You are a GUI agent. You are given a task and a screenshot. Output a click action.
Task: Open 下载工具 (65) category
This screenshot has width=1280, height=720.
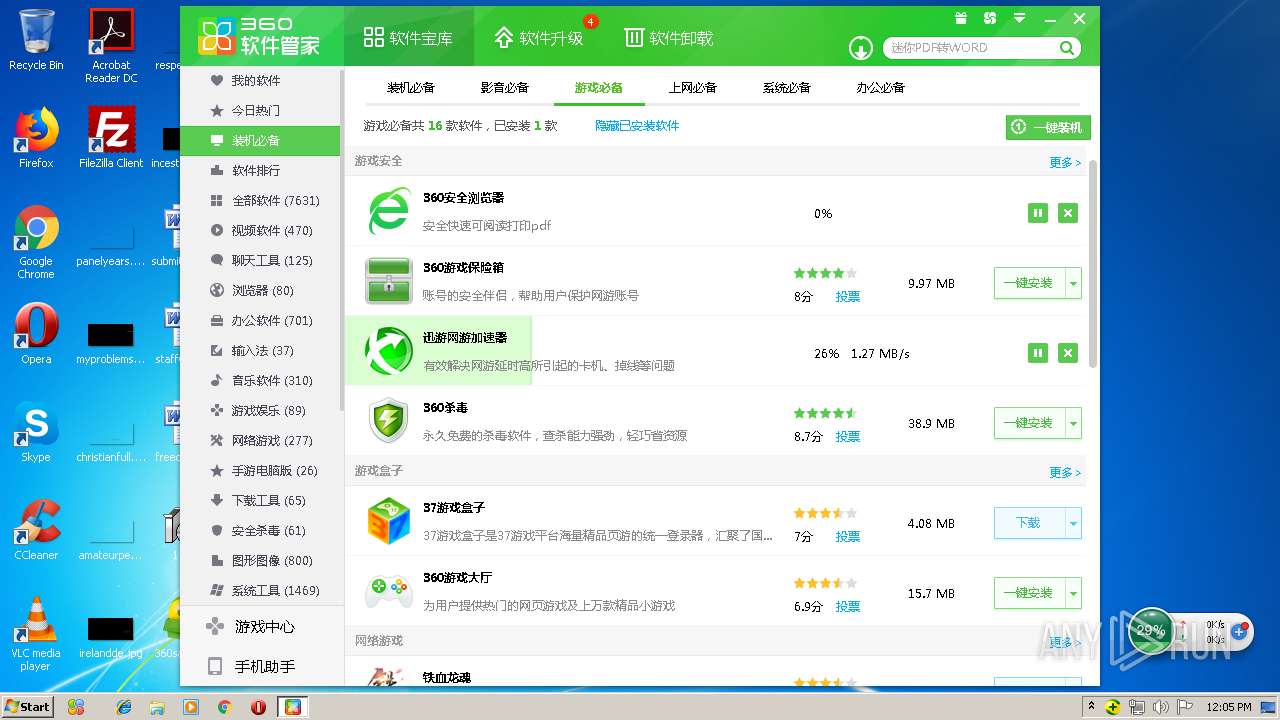[260, 500]
